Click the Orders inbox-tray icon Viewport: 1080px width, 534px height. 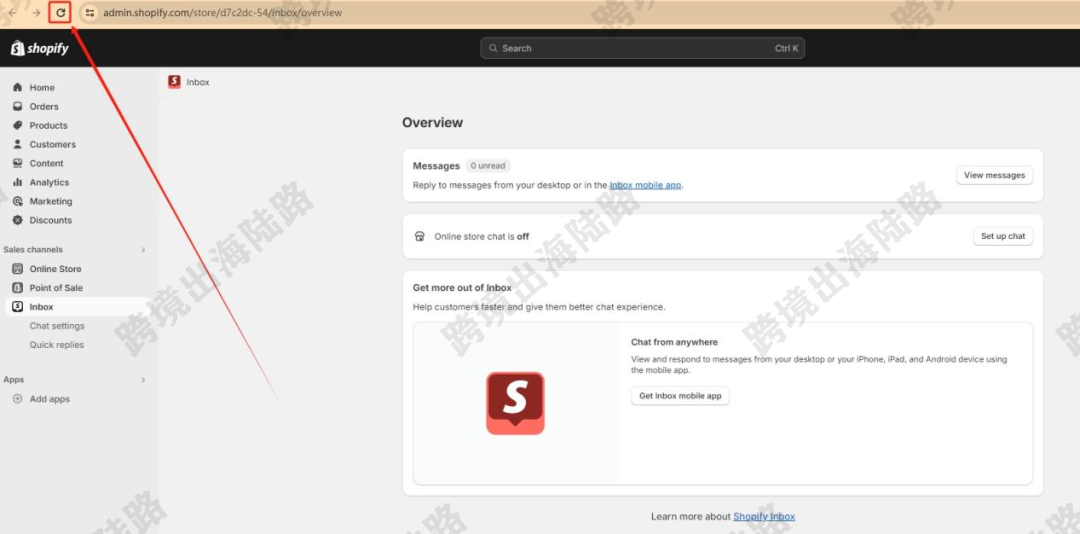pos(18,106)
